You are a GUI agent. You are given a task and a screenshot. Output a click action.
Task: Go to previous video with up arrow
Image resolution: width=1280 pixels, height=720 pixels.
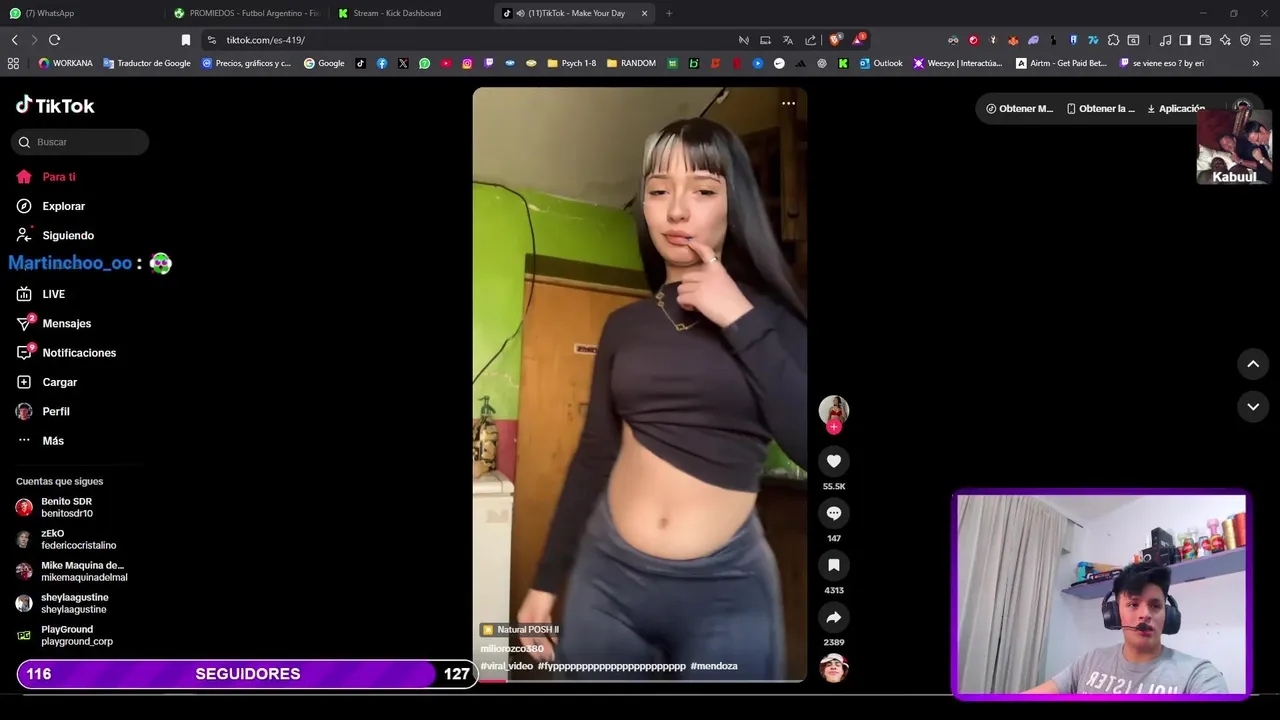click(1253, 364)
